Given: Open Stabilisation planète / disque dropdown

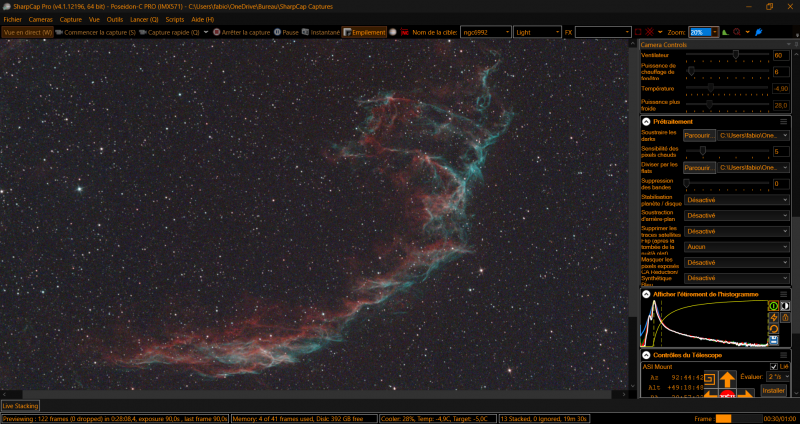Looking at the screenshot, I should click(737, 200).
